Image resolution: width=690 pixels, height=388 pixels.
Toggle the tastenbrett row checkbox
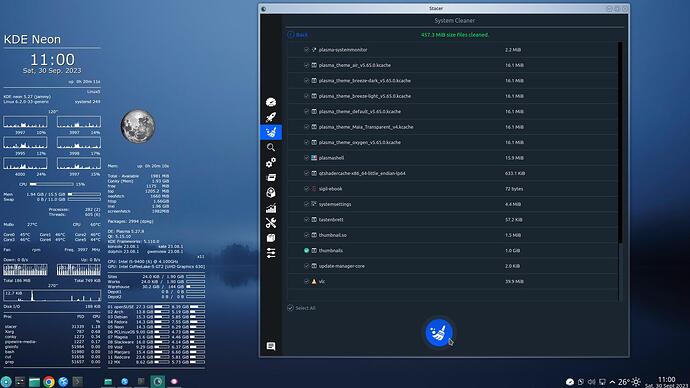point(306,220)
